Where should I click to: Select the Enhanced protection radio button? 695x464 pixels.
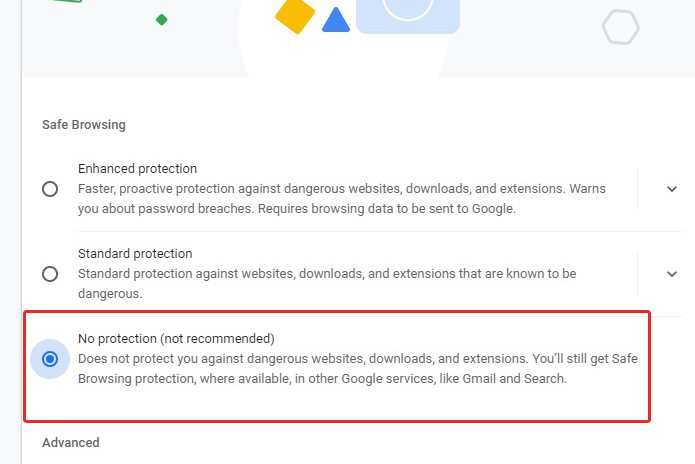pos(50,189)
